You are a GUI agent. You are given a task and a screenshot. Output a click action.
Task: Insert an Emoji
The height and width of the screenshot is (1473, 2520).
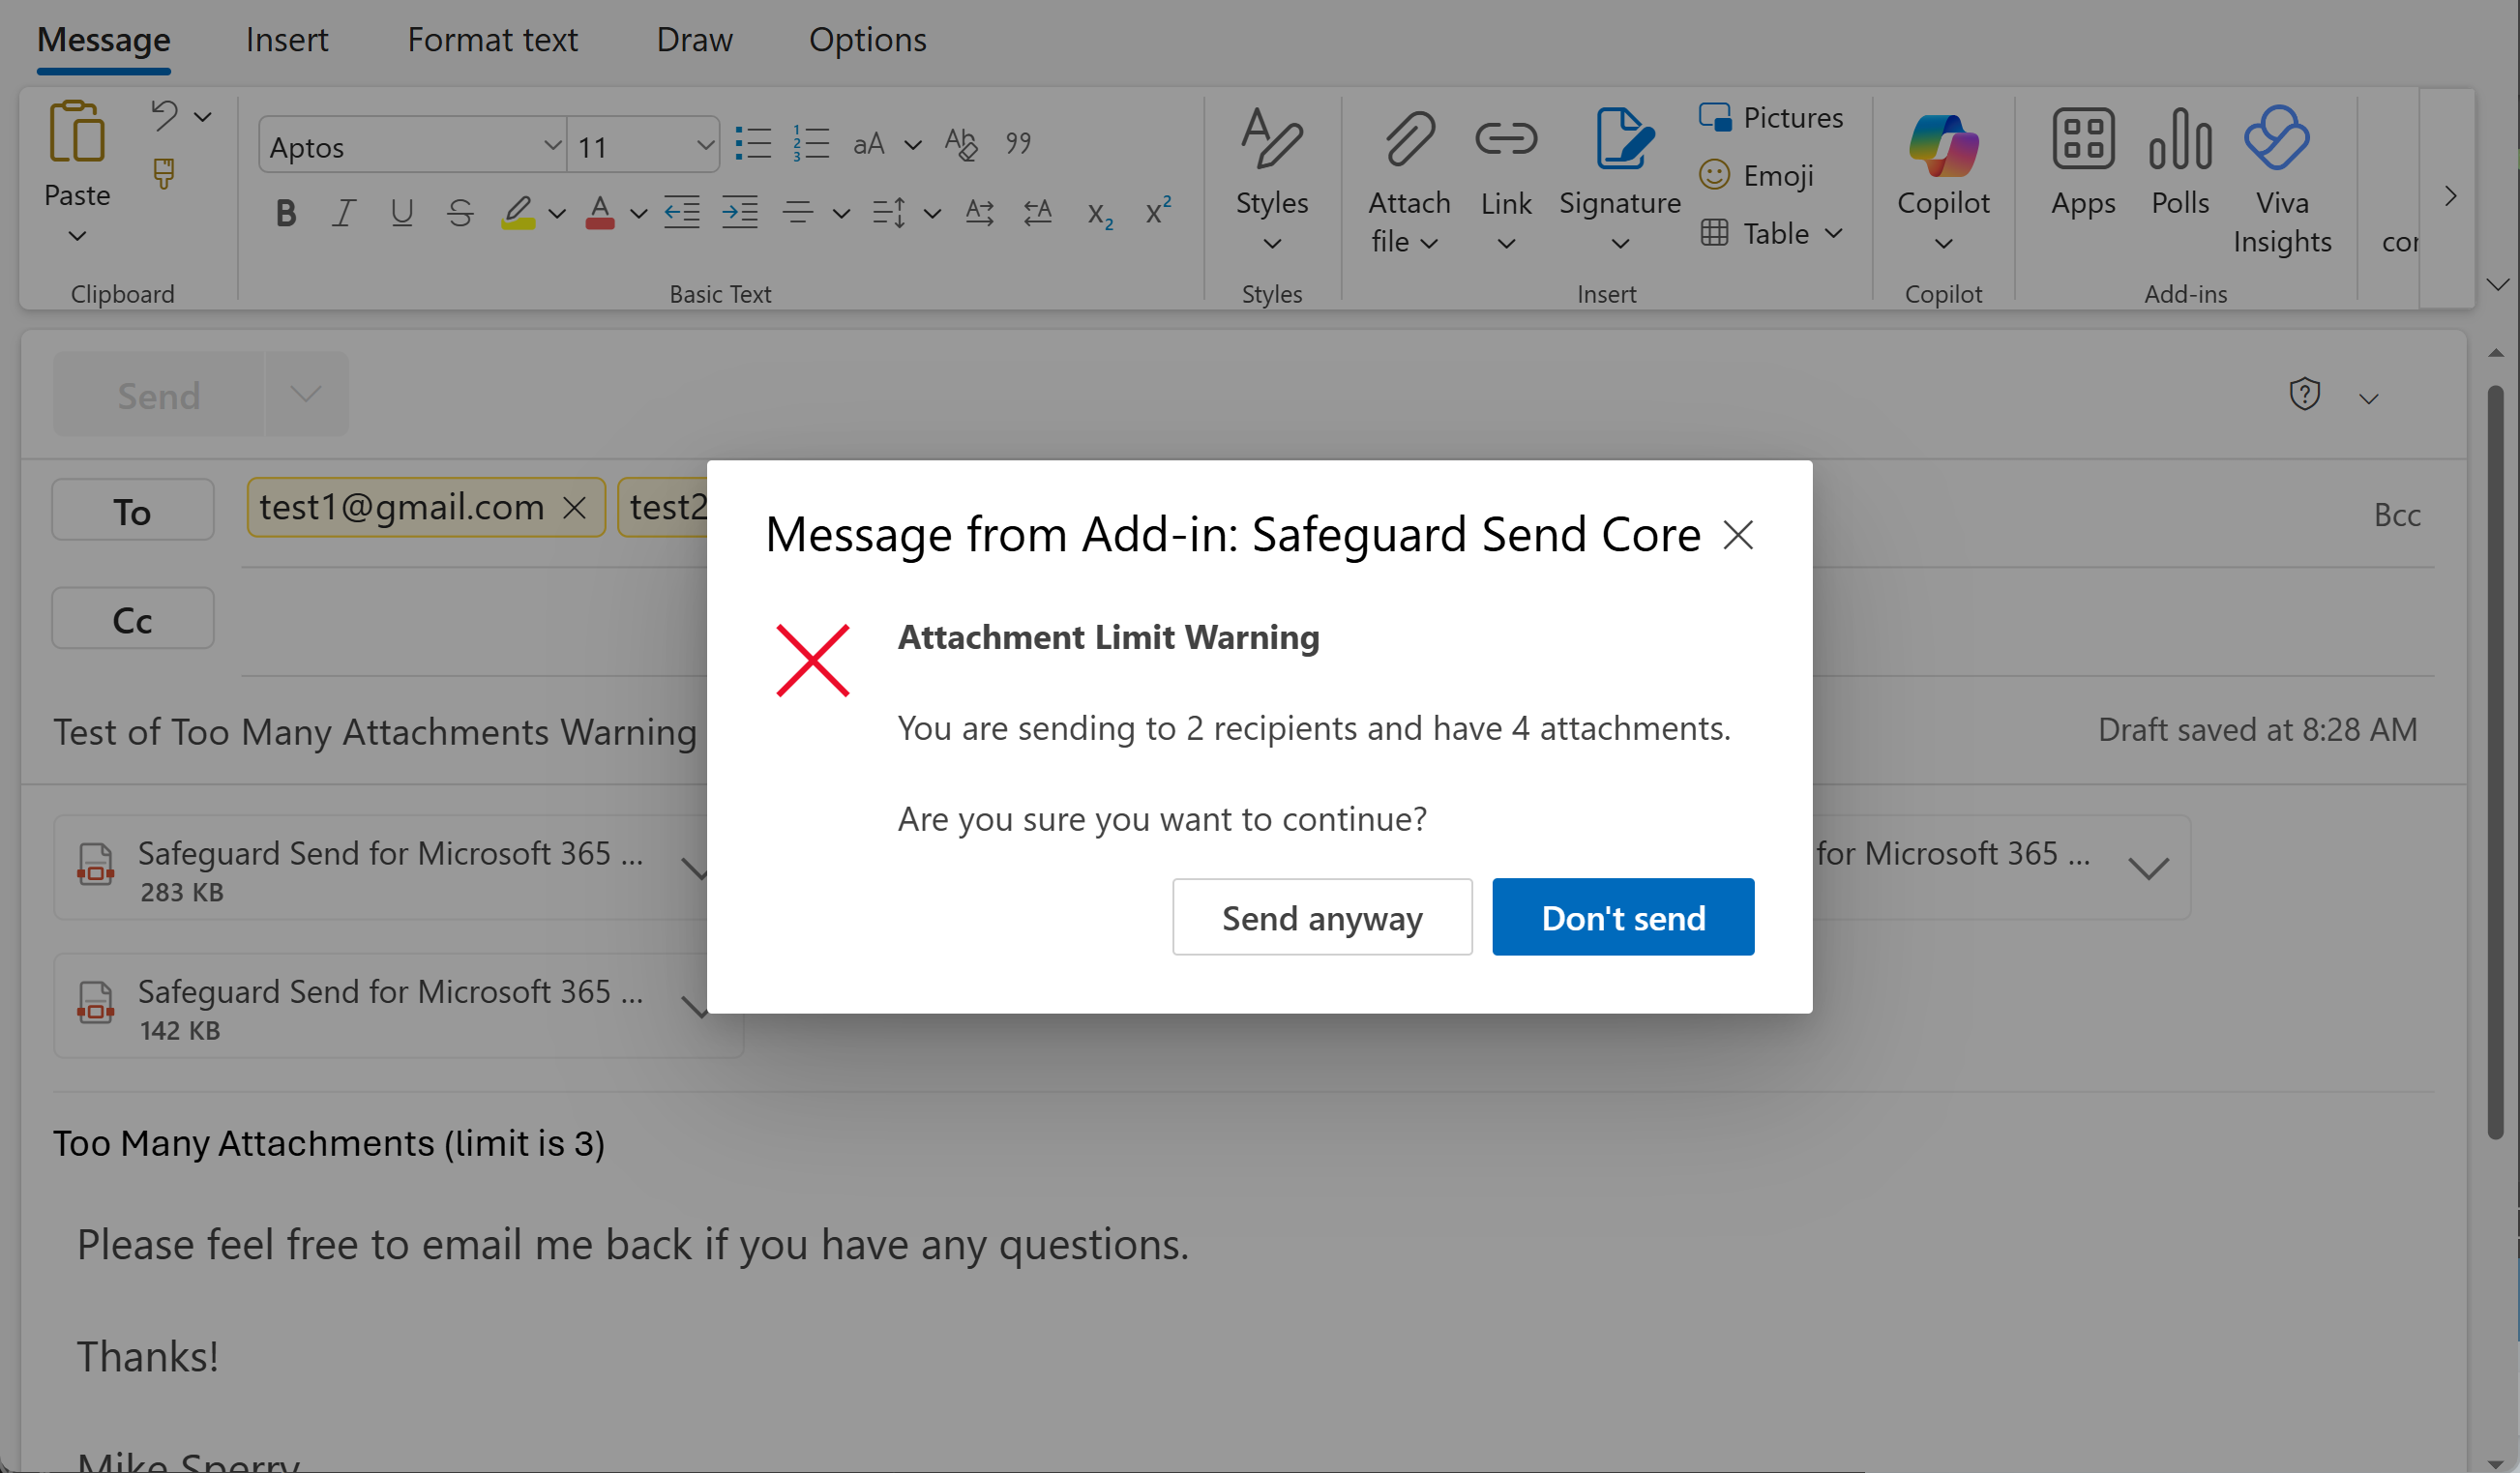click(x=1757, y=175)
